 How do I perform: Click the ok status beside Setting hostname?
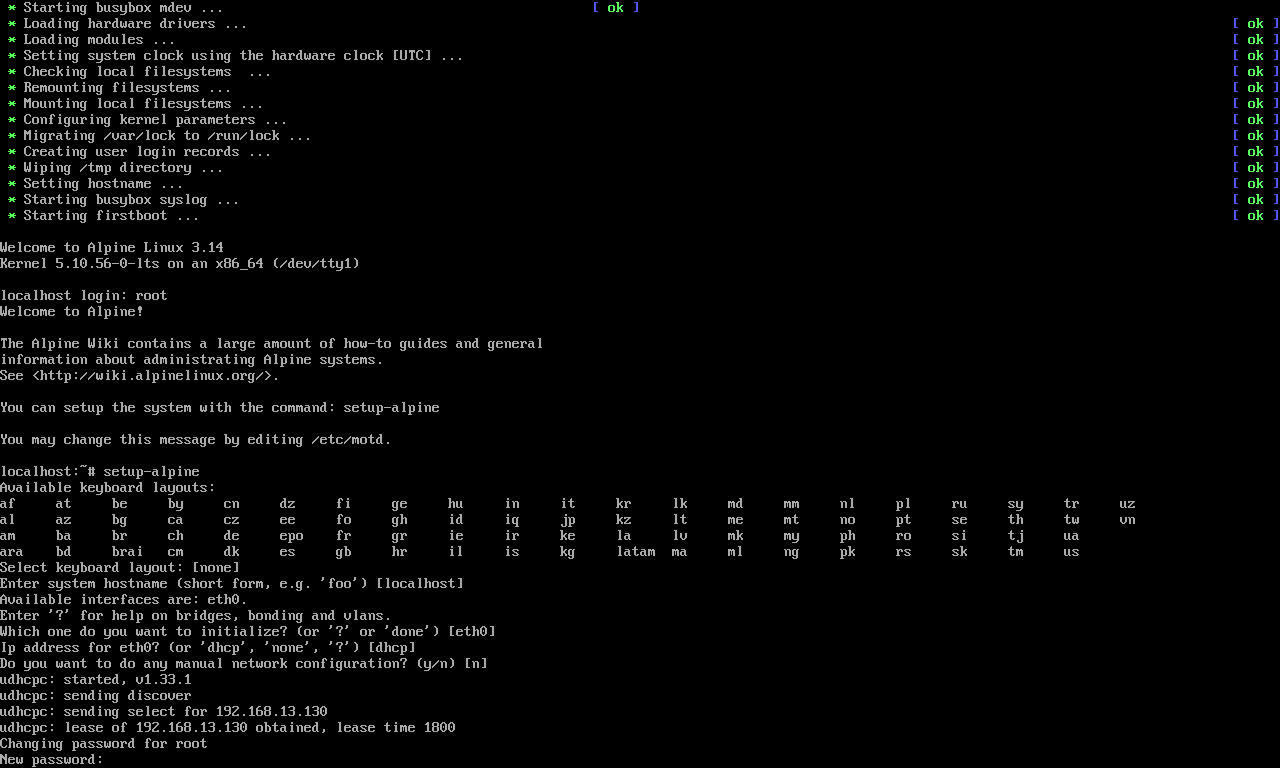[1255, 183]
